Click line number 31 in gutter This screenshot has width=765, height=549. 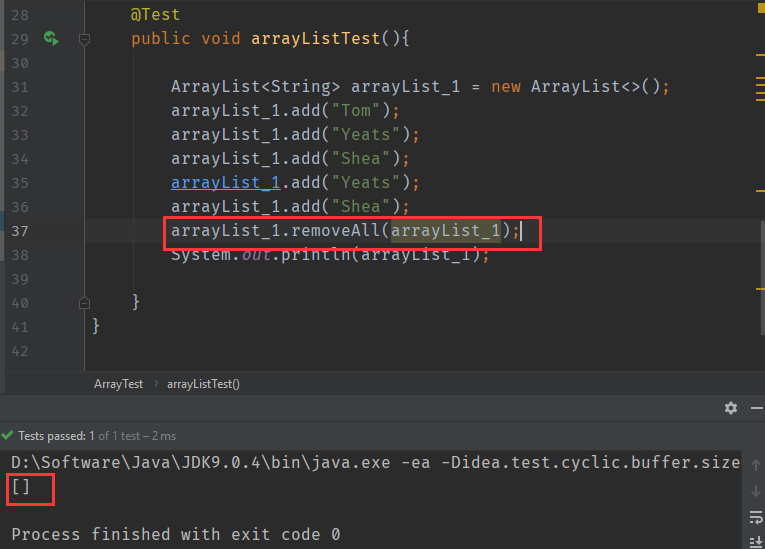[20, 87]
